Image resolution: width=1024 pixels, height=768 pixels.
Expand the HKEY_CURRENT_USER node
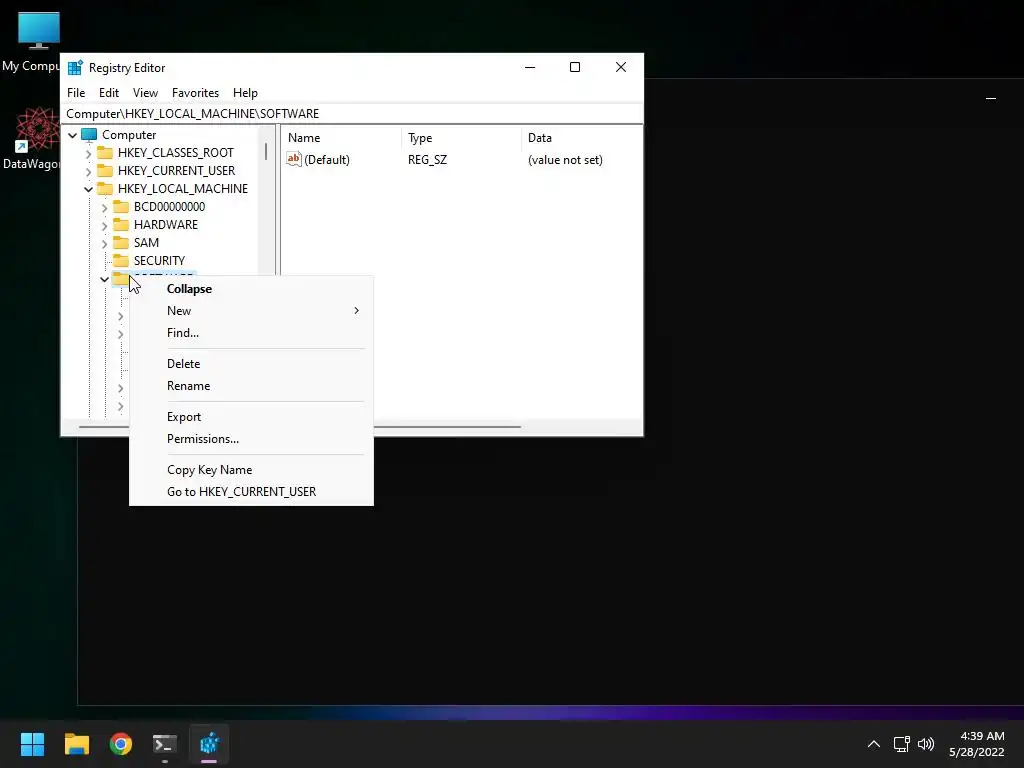point(89,171)
